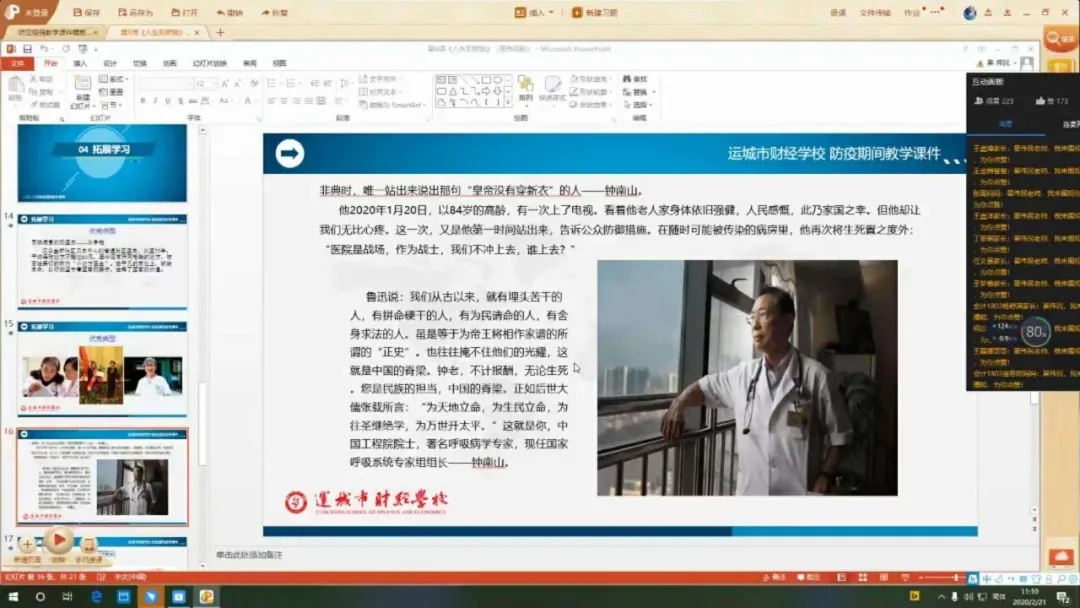Toggle underline text formatting

coord(168,101)
